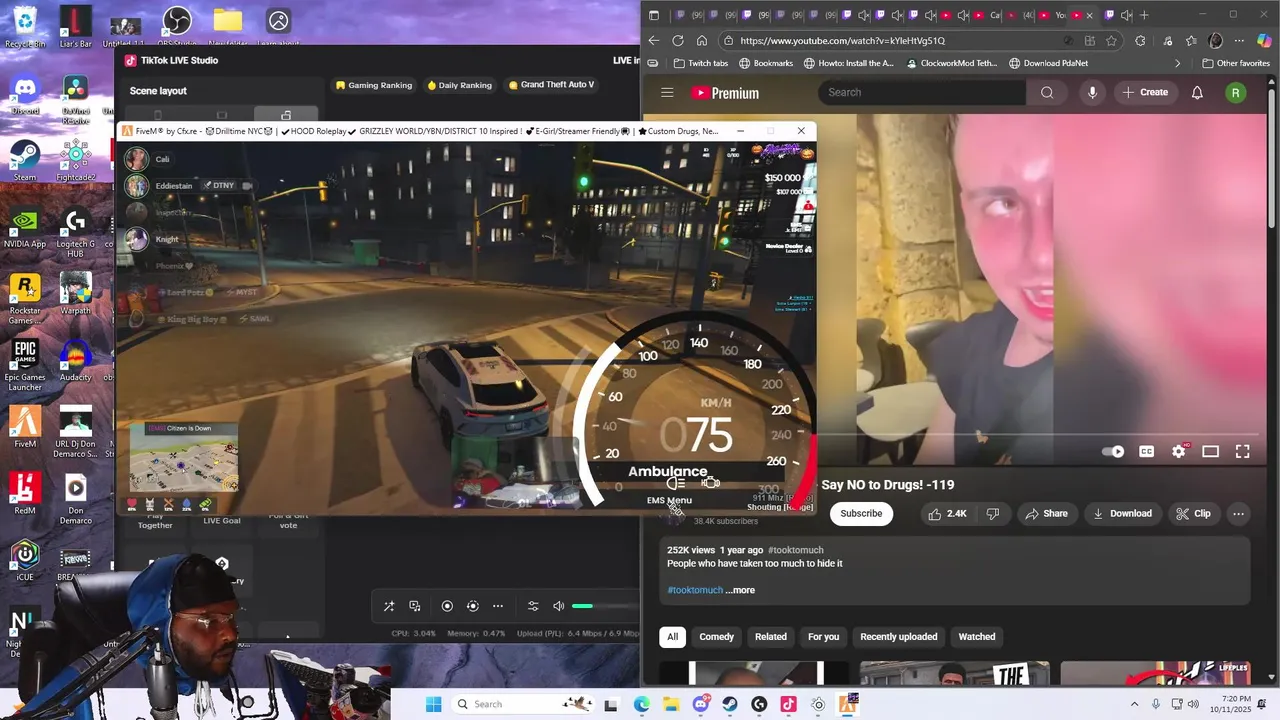Mute TikTok Studio speaker audio
The image size is (1280, 720).
(x=558, y=606)
